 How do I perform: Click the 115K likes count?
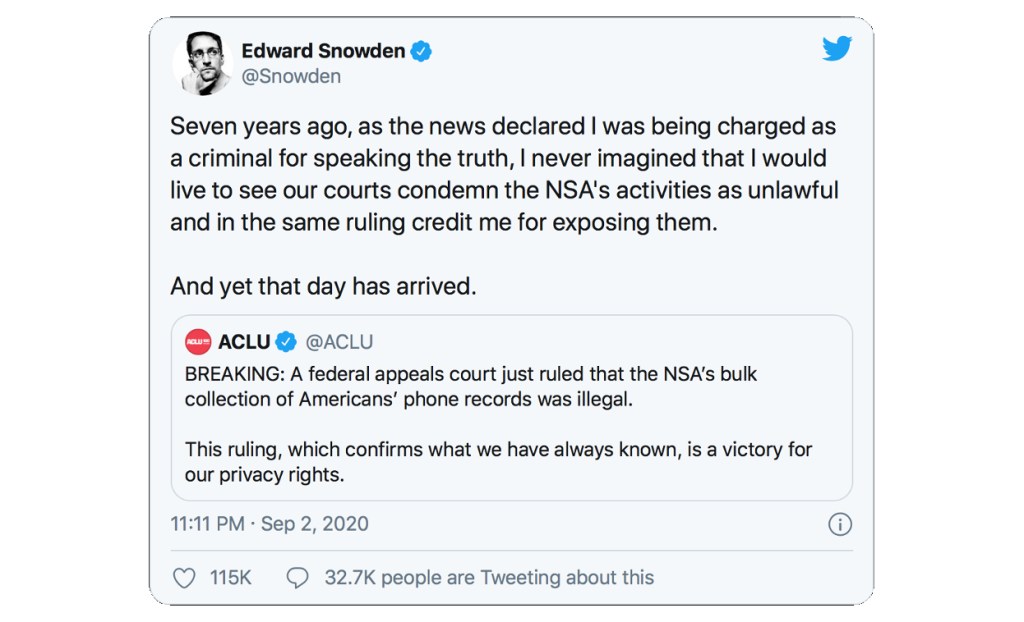tap(230, 578)
